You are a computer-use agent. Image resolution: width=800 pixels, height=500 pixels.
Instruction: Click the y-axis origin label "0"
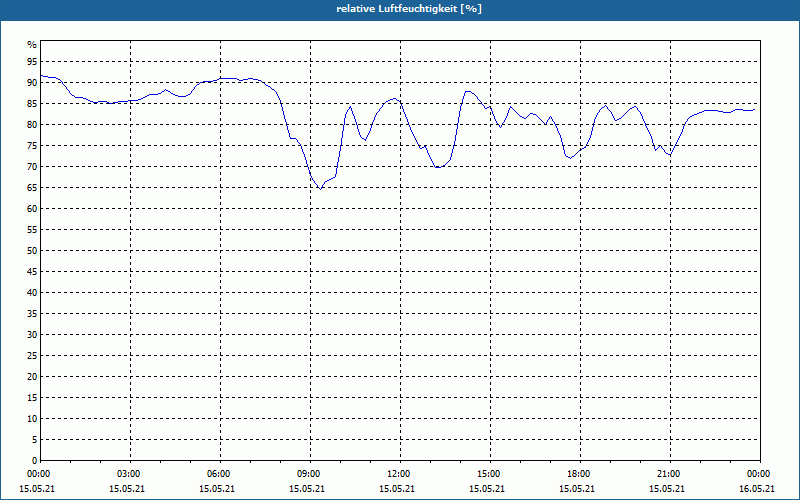point(35,461)
